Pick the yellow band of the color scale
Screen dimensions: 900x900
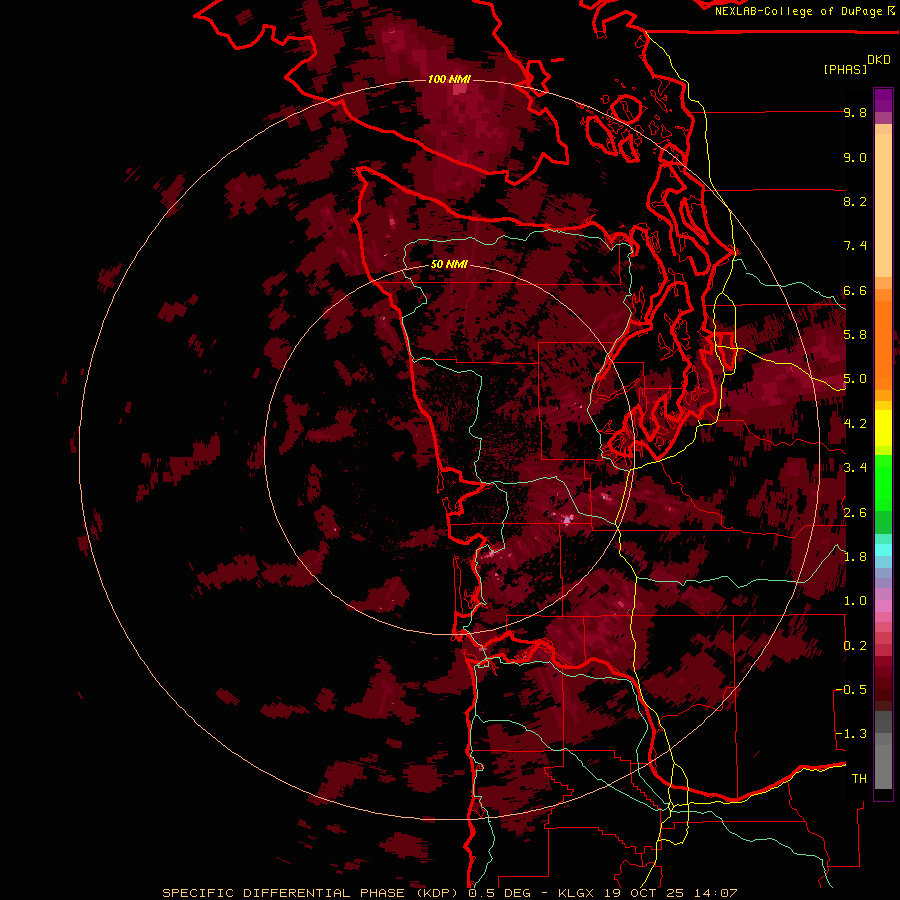coord(883,428)
